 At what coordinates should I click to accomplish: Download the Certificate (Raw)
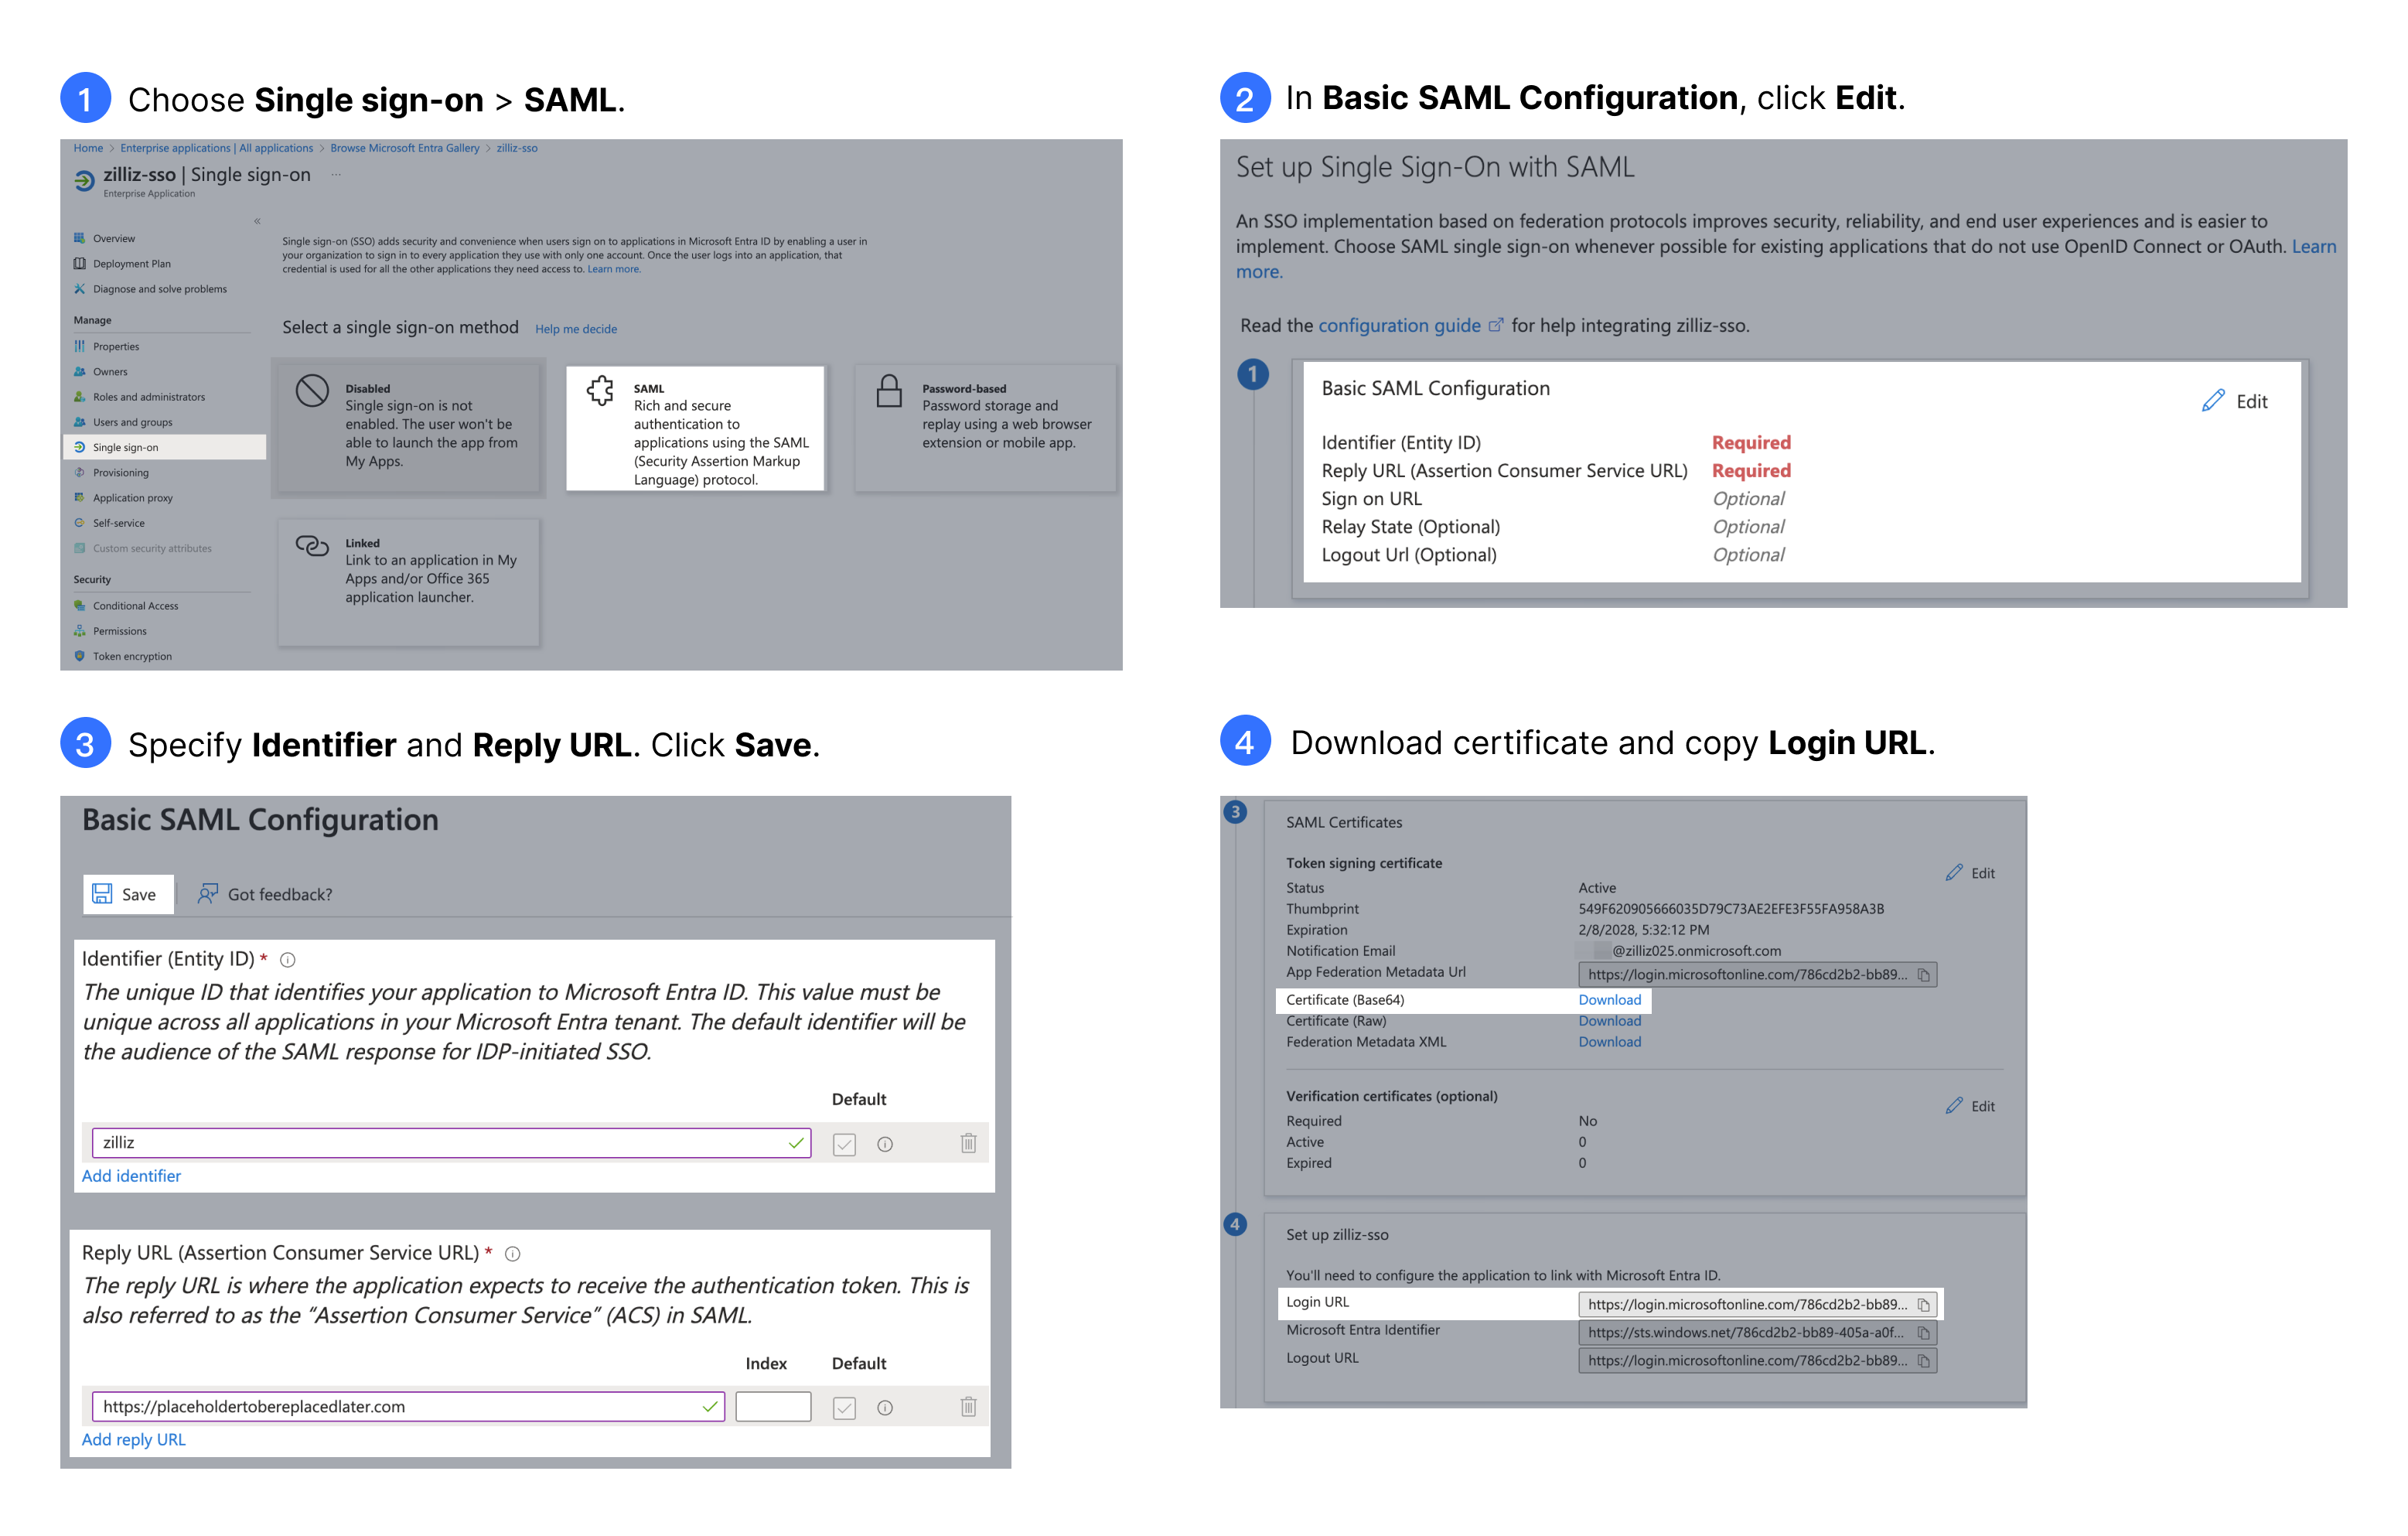[1610, 1021]
